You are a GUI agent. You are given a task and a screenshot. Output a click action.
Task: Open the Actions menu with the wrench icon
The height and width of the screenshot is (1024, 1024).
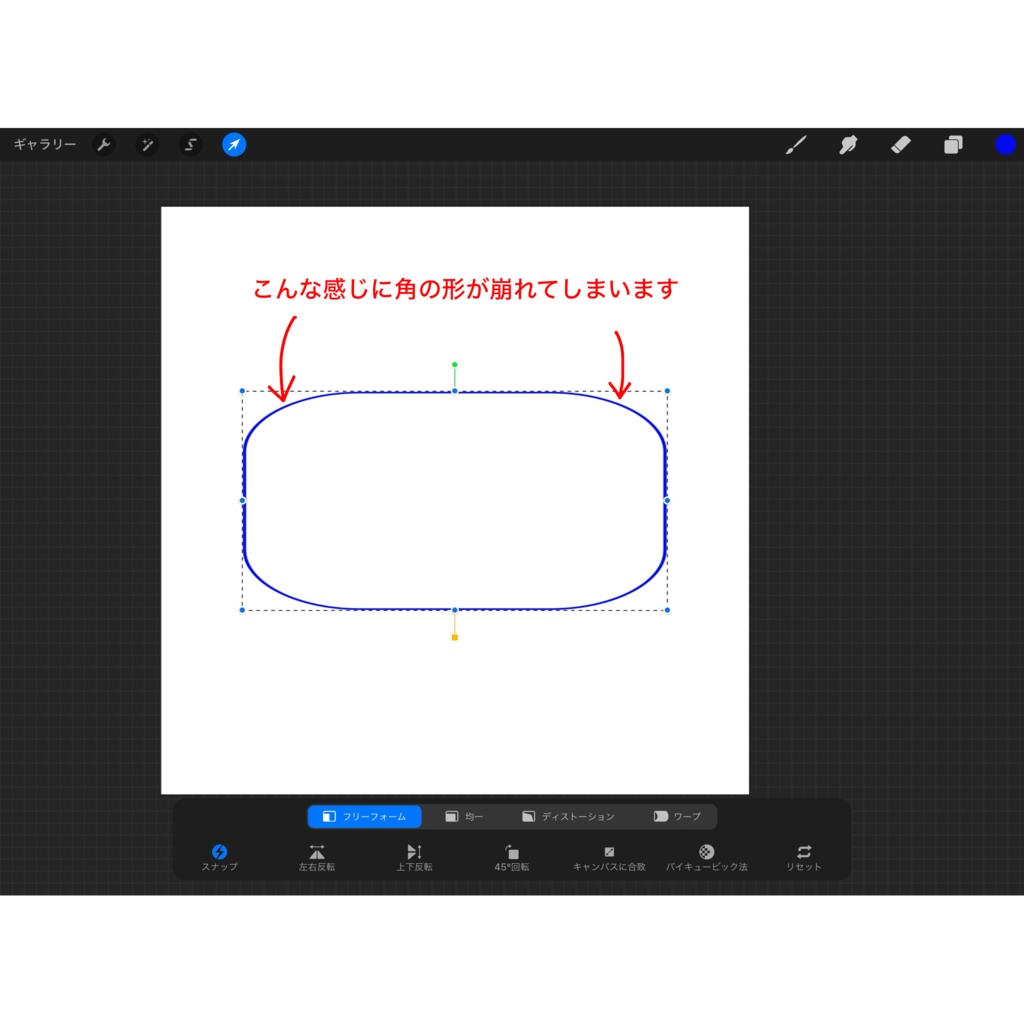point(105,144)
